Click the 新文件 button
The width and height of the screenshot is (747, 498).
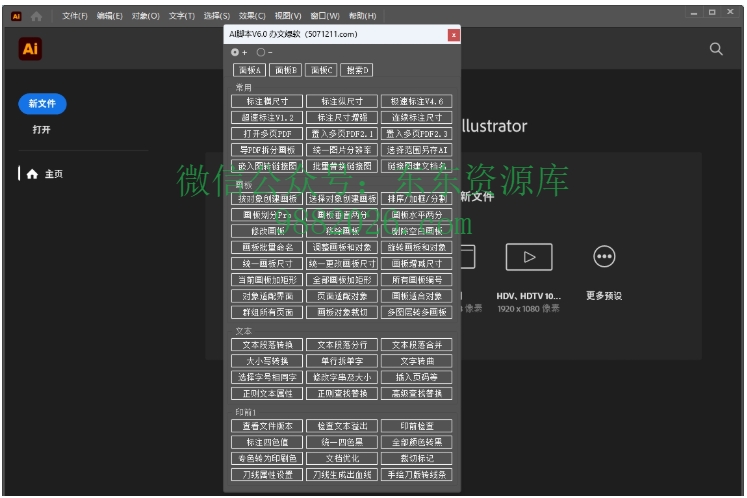point(42,103)
